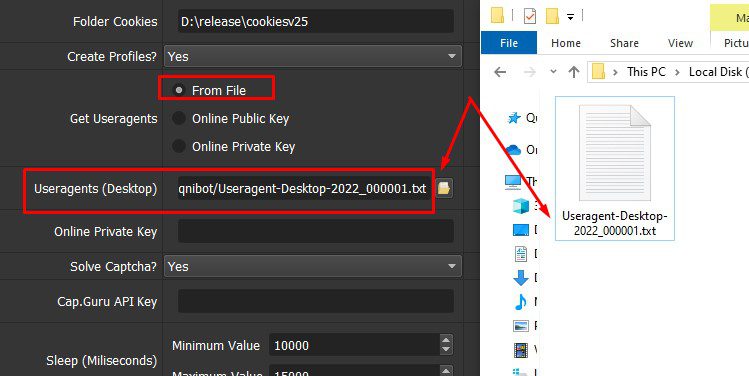
Task: Open the Home ribbon tab in Explorer
Action: pos(566,43)
